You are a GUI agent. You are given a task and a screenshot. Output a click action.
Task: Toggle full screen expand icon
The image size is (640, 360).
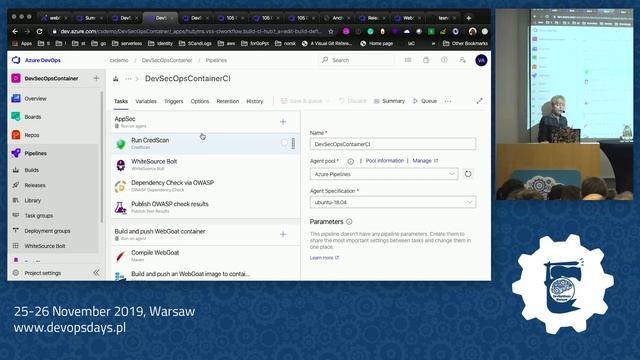480,101
